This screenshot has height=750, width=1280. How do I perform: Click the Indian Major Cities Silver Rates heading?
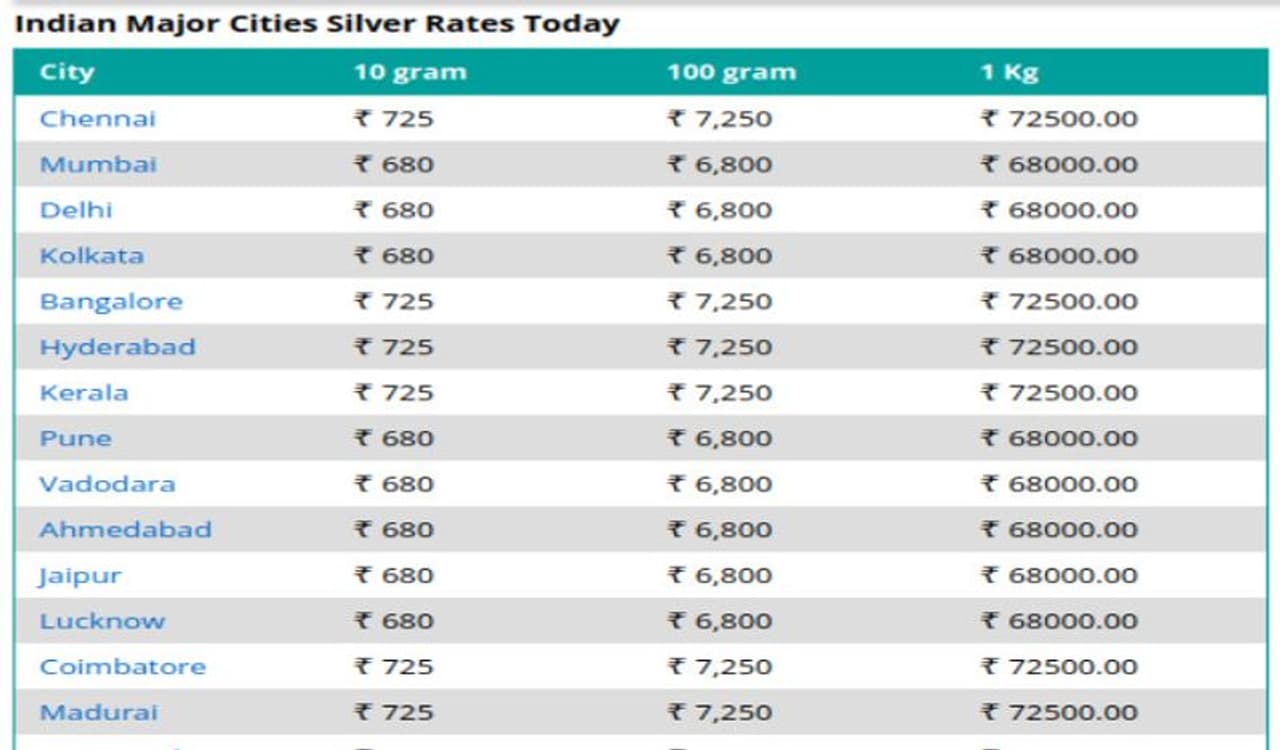pyautogui.click(x=317, y=24)
